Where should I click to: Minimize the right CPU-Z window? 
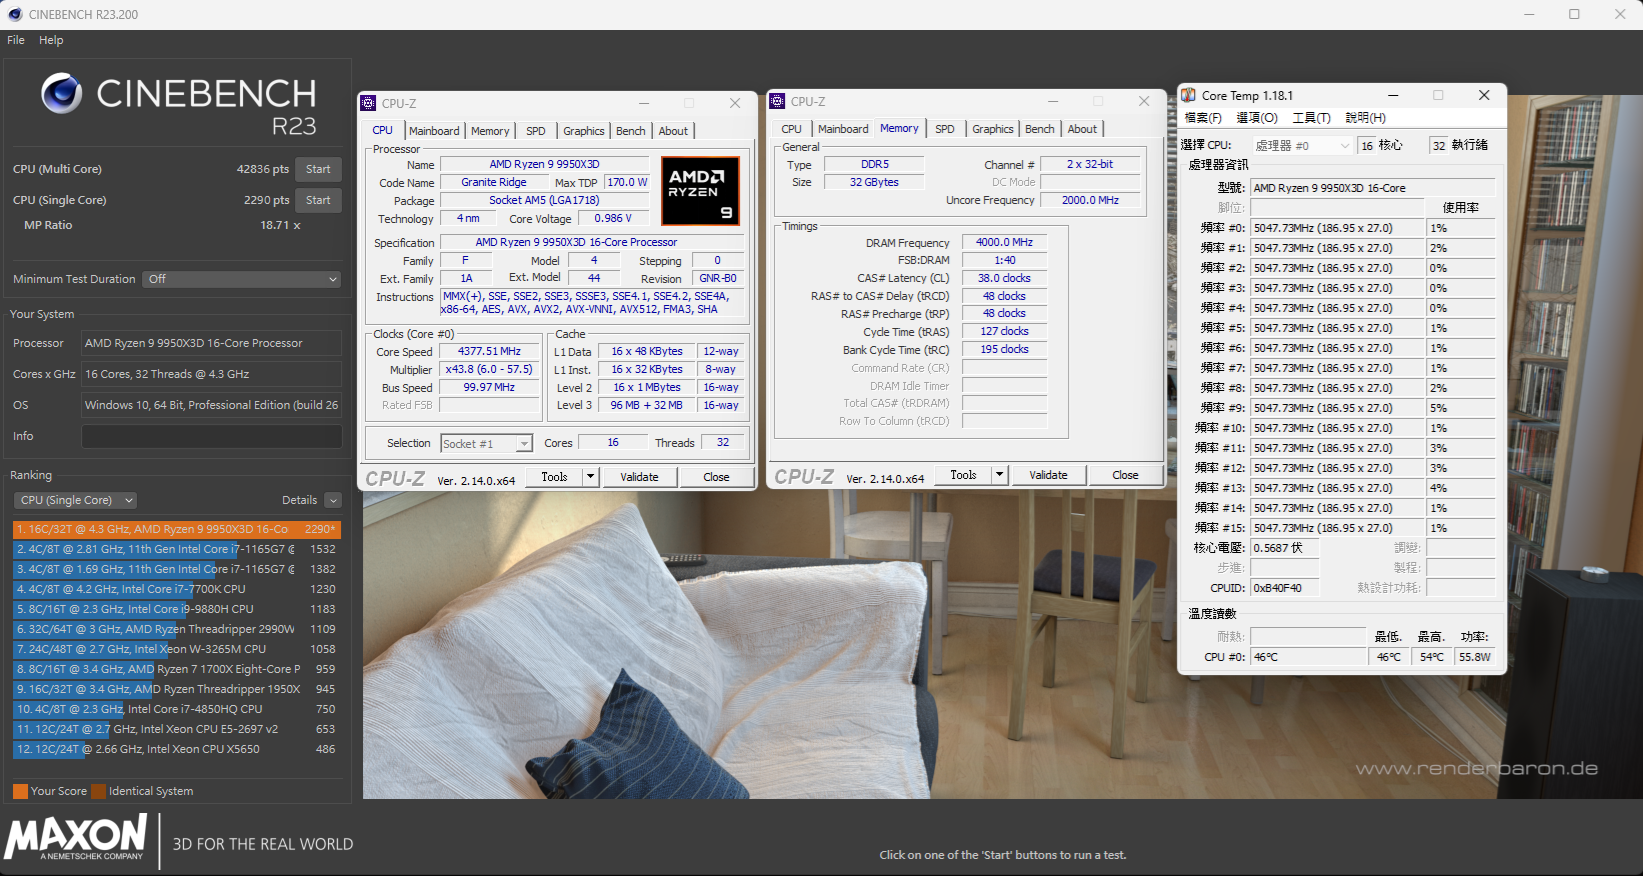[1053, 101]
